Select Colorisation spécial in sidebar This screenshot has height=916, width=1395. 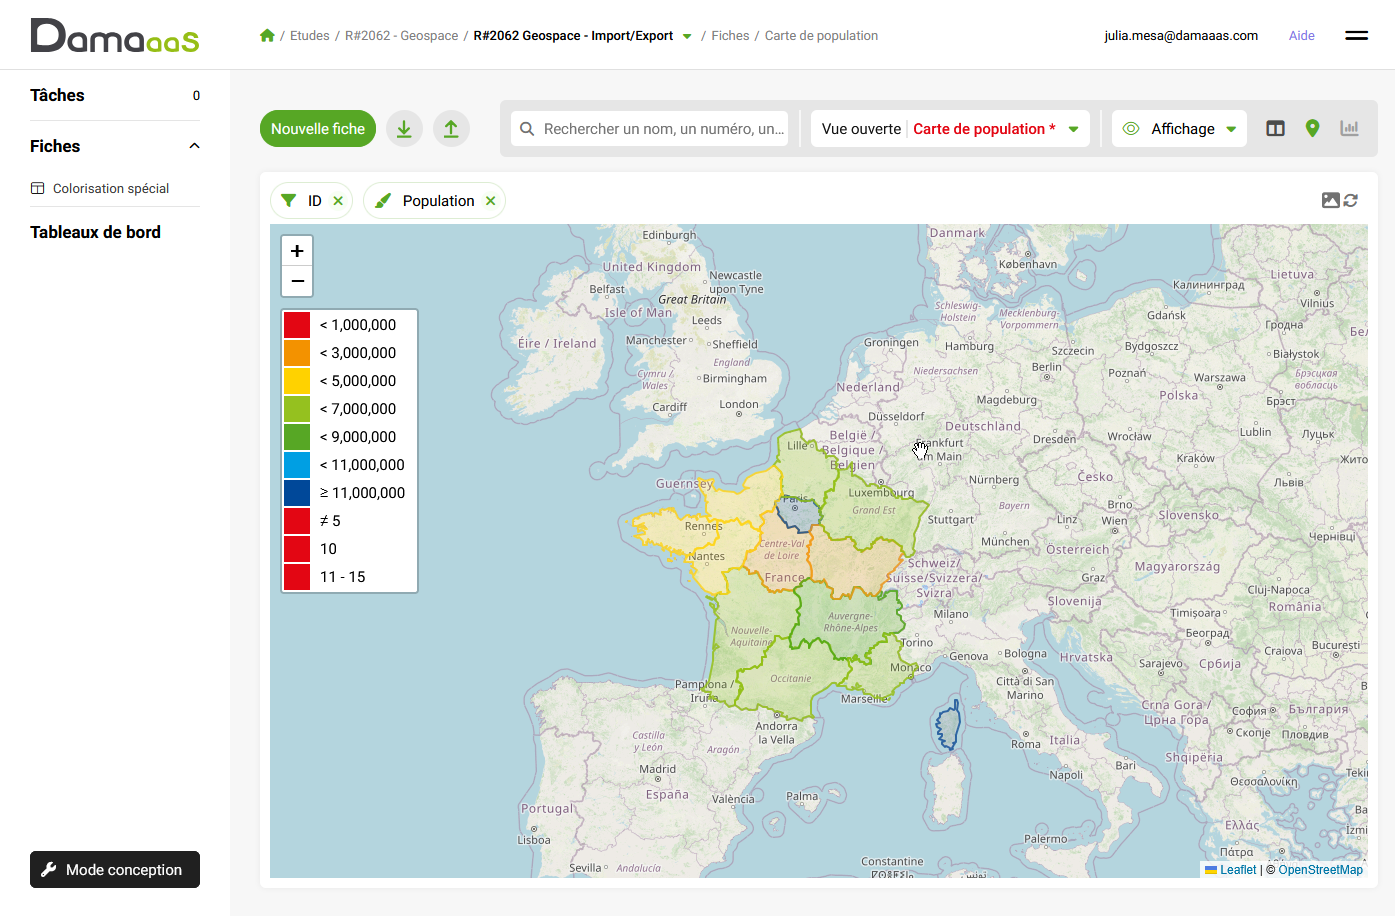click(x=110, y=188)
